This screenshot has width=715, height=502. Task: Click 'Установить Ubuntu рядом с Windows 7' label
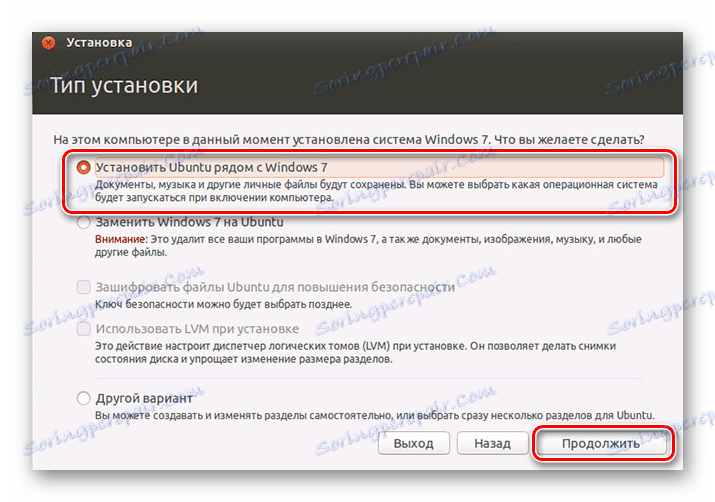point(211,167)
